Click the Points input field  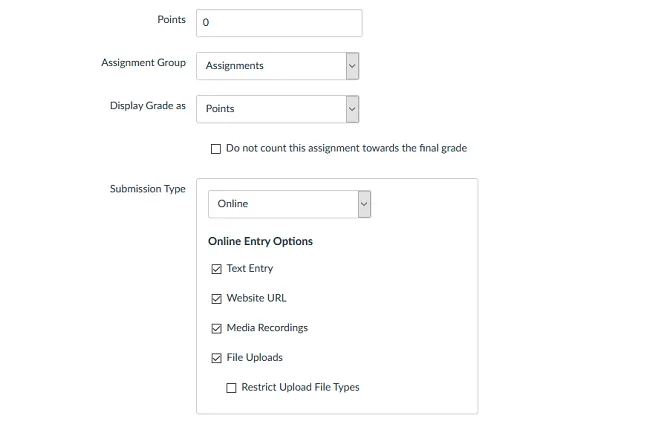279,22
